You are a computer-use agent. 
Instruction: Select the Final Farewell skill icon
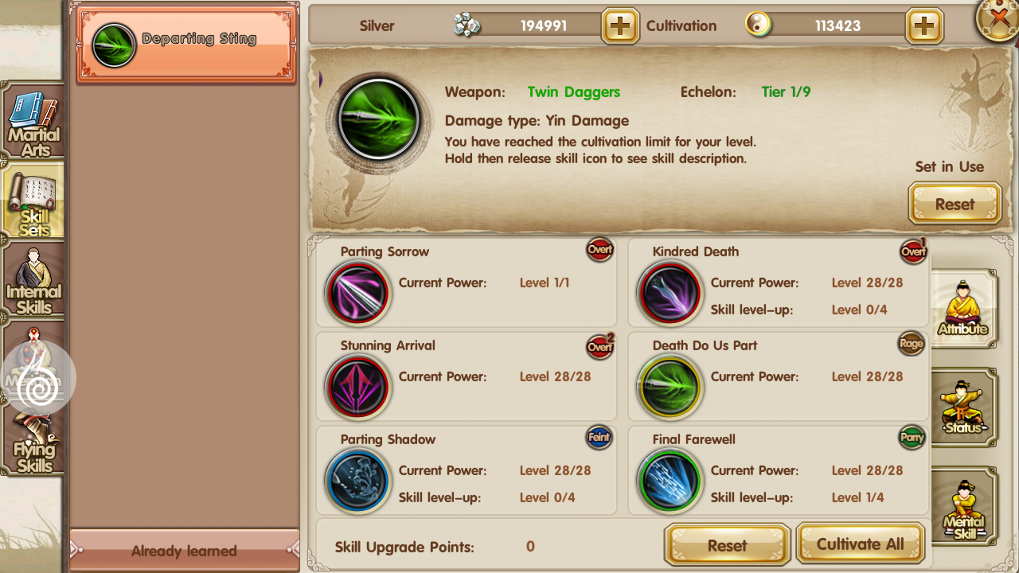tap(669, 481)
